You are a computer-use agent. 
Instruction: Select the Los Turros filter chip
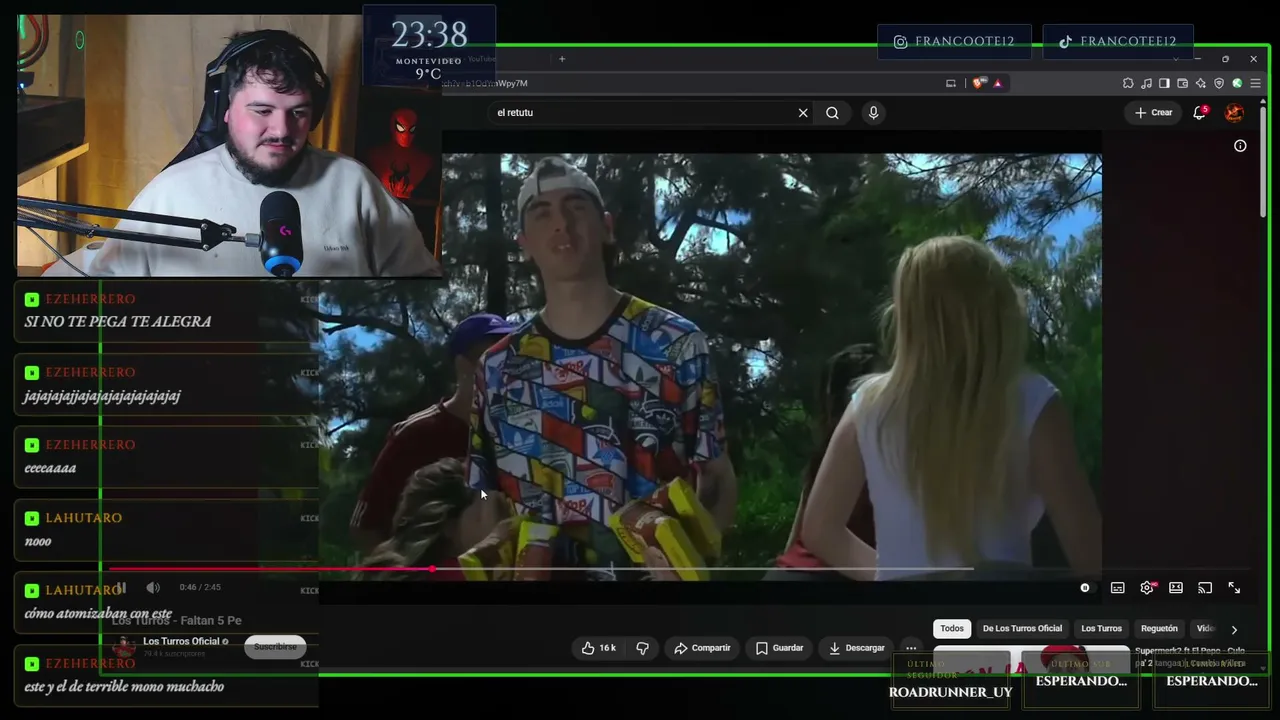pos(1101,629)
